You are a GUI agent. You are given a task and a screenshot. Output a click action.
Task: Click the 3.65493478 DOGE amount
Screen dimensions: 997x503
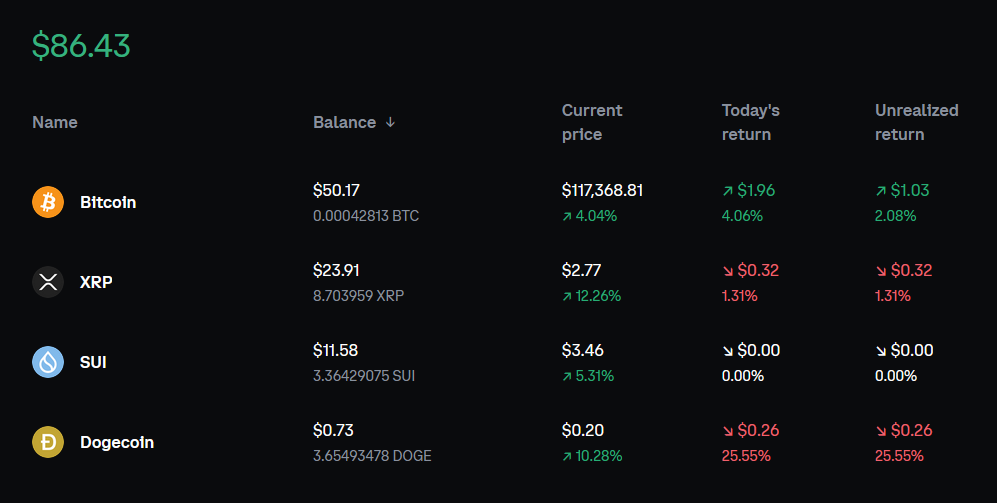tap(372, 457)
